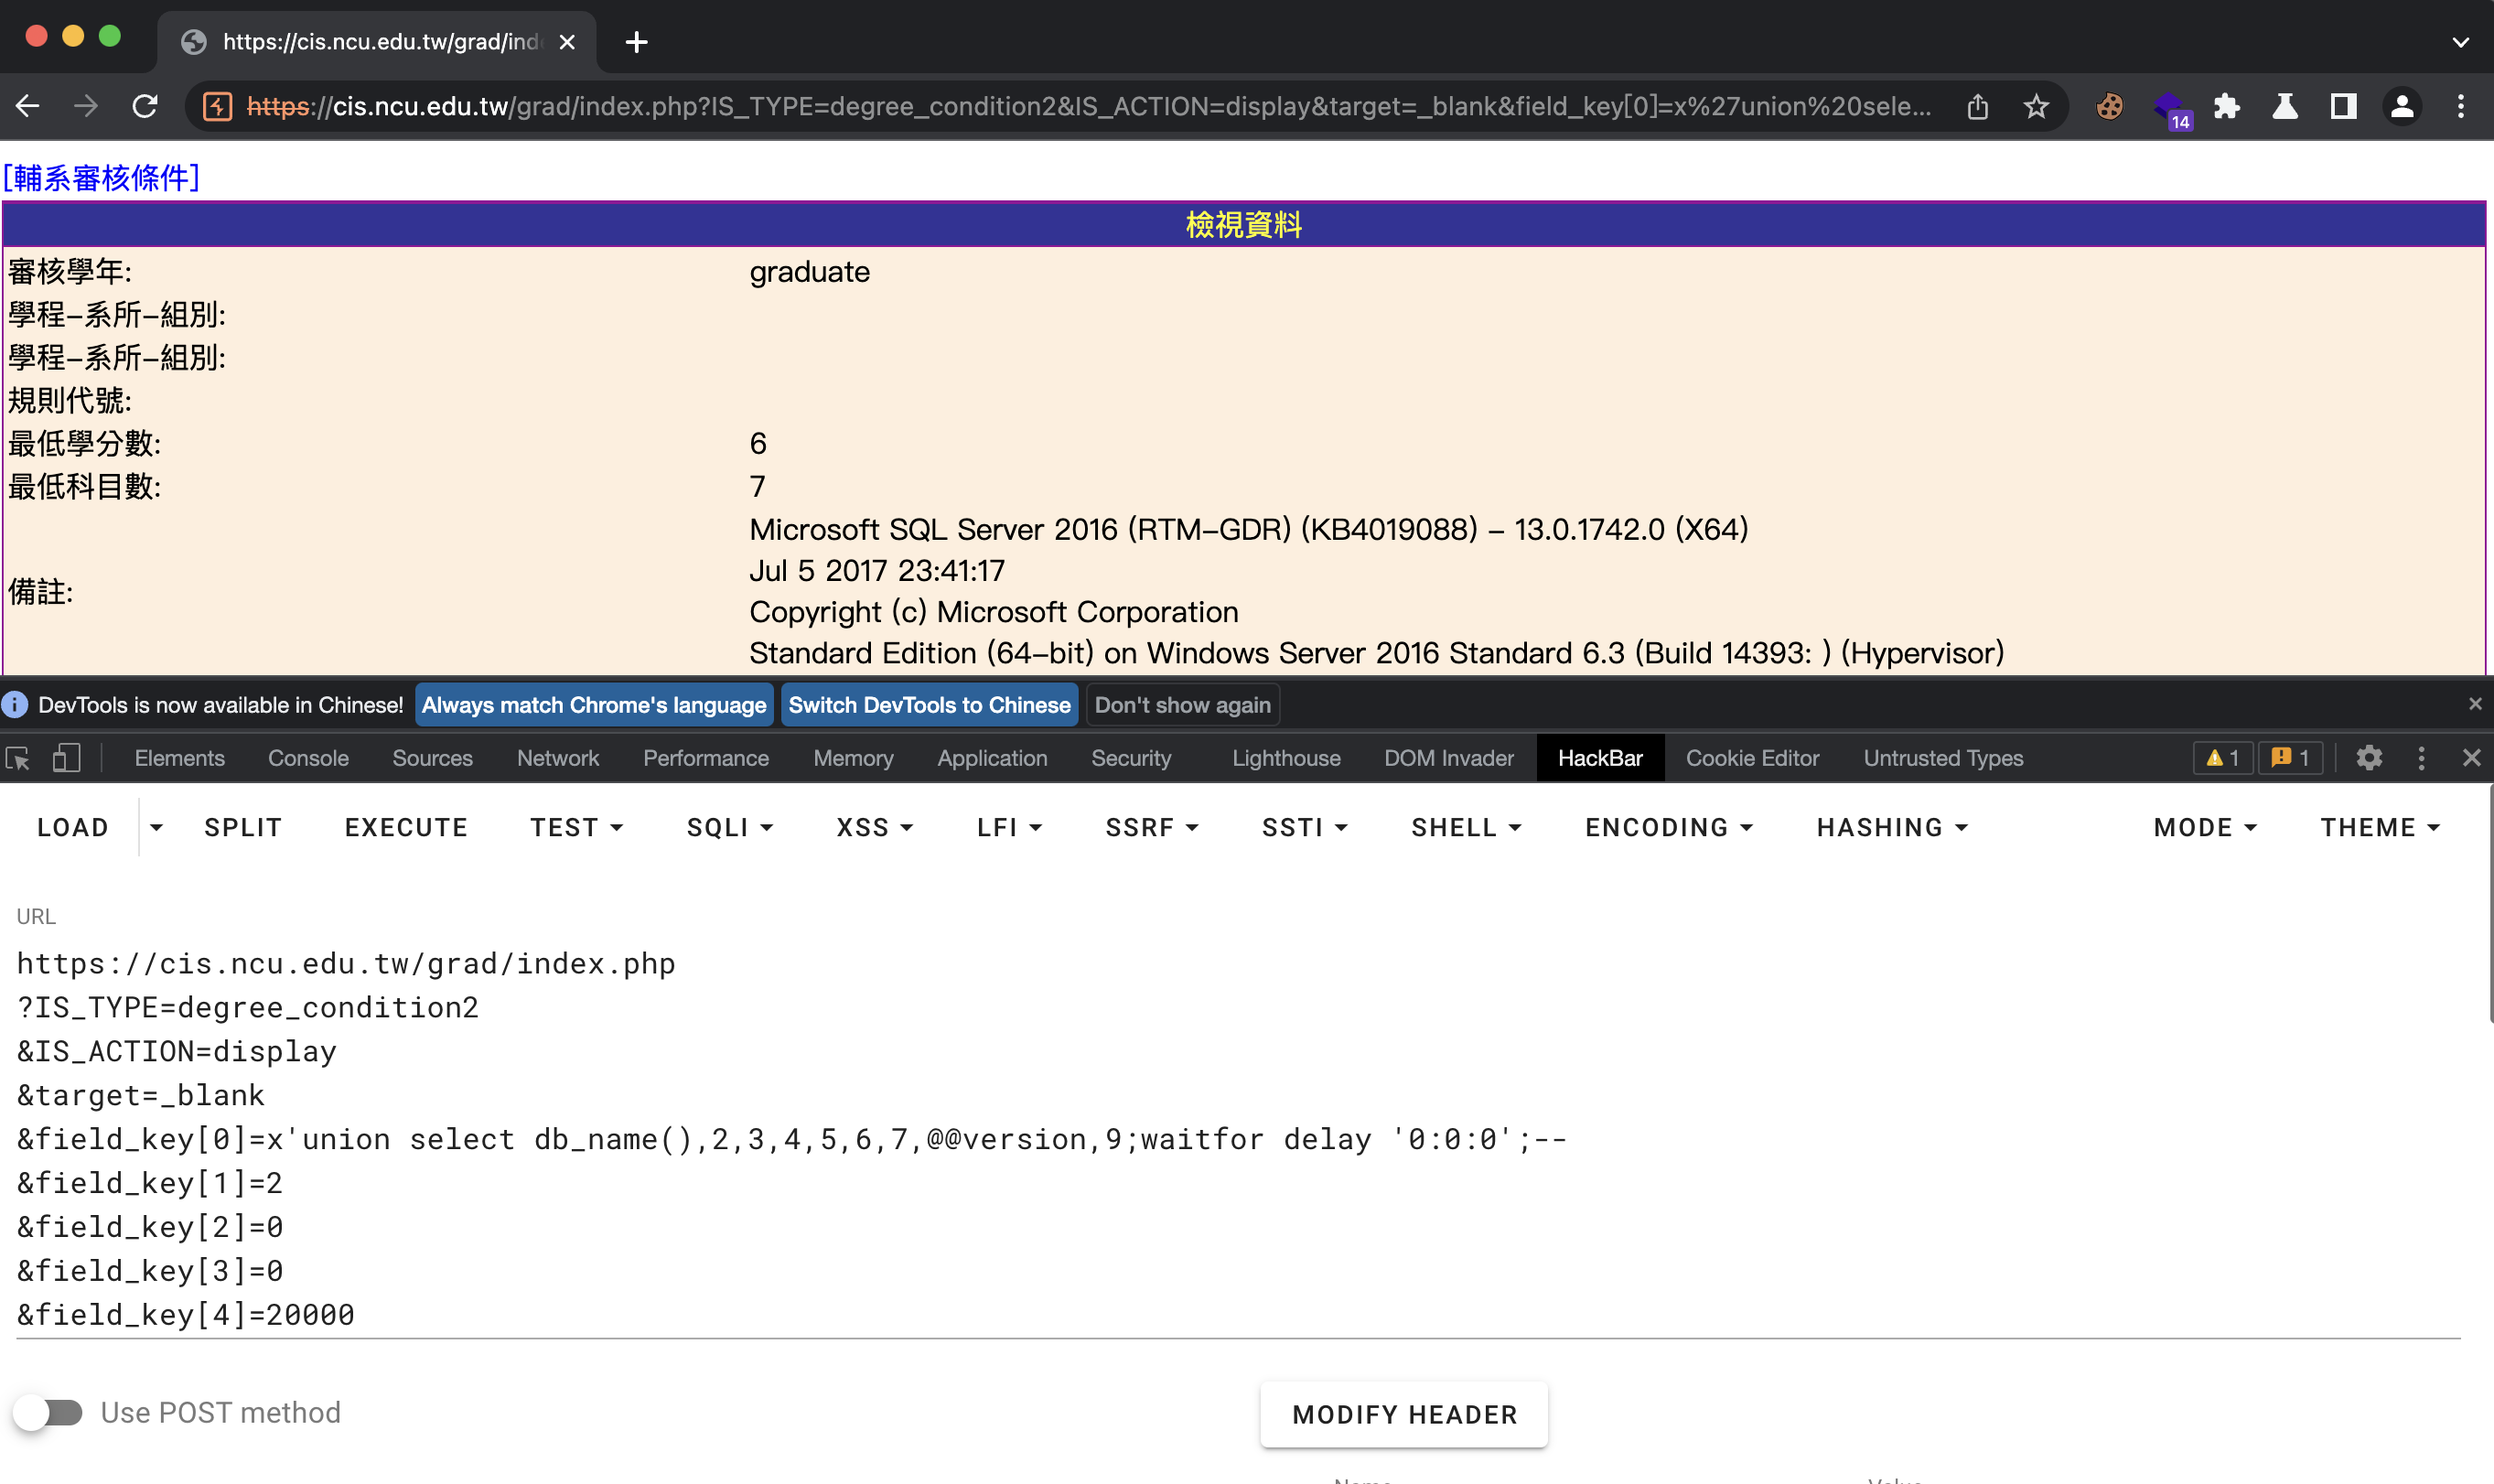Open a new browser tab
This screenshot has width=2494, height=1484.
[x=636, y=42]
